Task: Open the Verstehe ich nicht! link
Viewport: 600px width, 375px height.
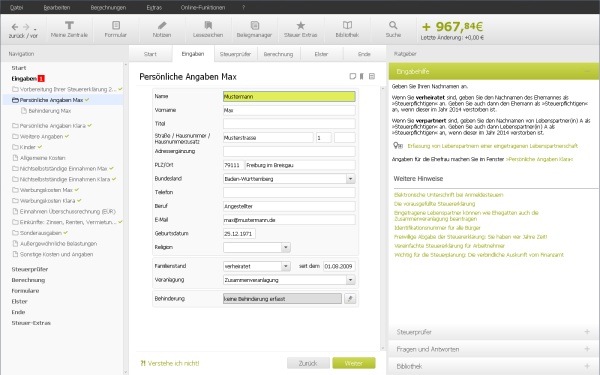Action: click(x=170, y=363)
